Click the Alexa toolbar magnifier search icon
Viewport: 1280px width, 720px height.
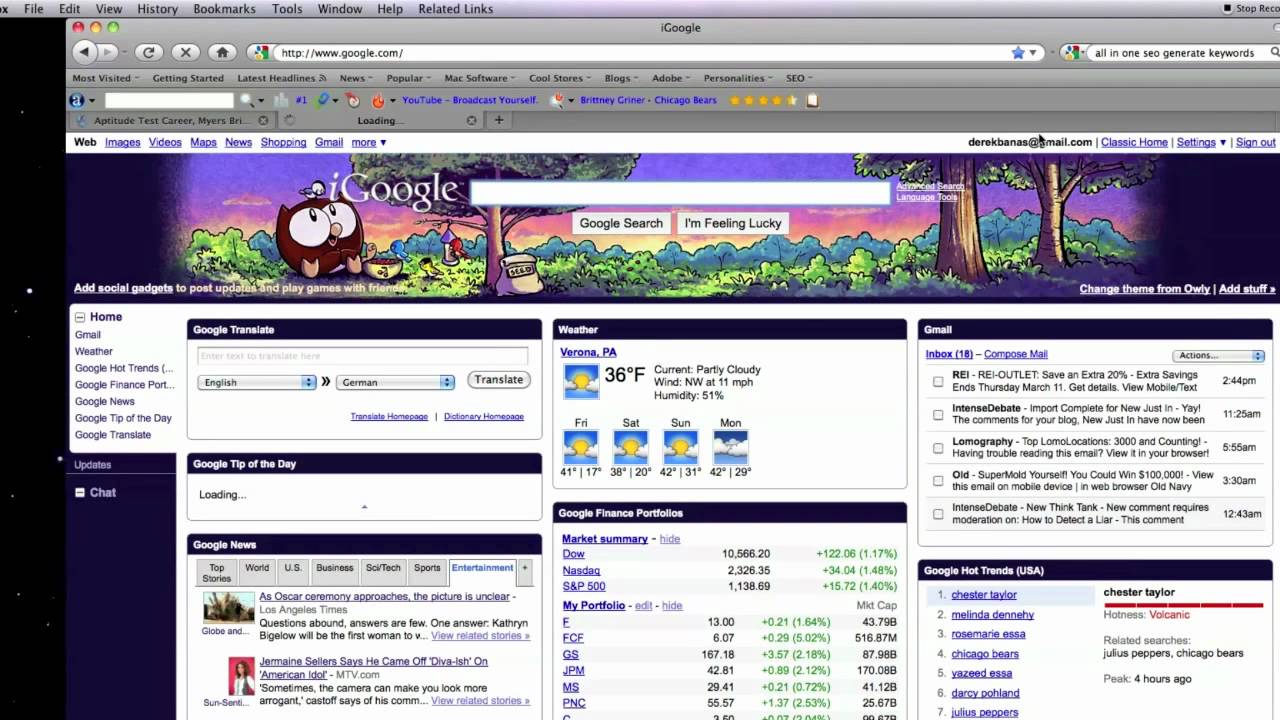tap(246, 100)
